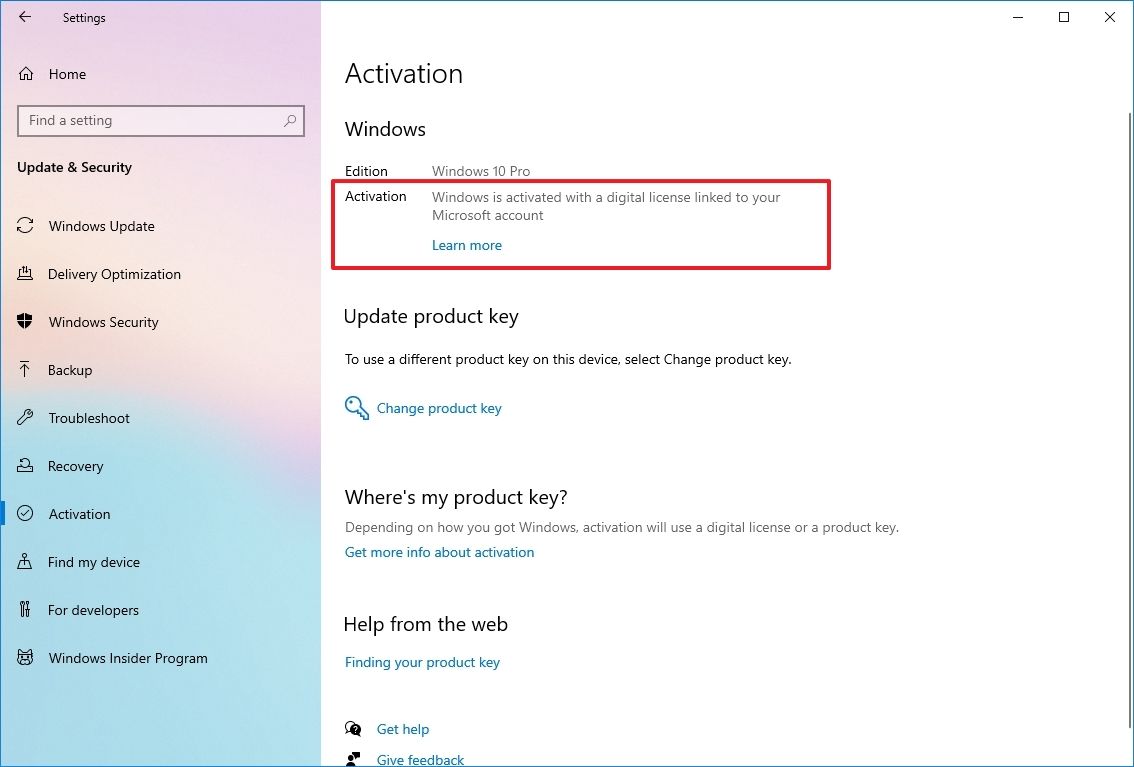This screenshot has width=1134, height=767.
Task: Click the back arrow at top left
Action: [x=25, y=17]
